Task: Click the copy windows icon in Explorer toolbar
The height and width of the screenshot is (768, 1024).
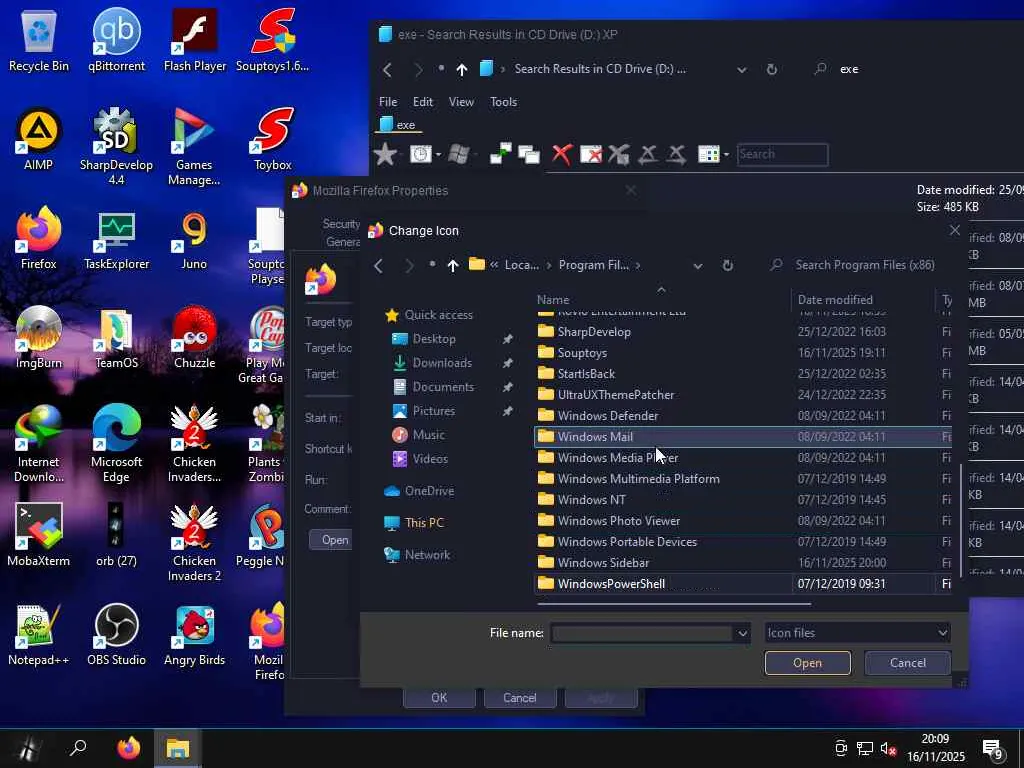Action: 528,154
